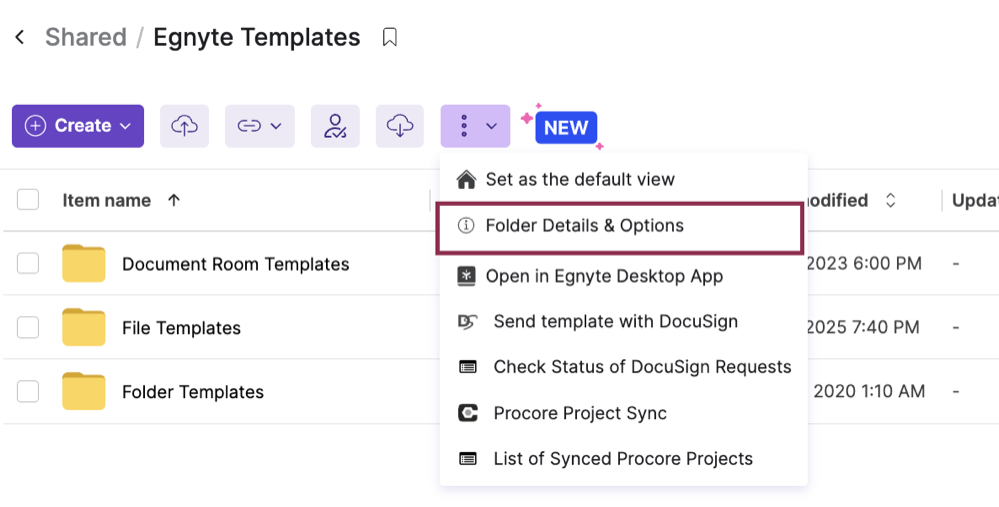The height and width of the screenshot is (507, 999).
Task: Check the Document Room Templates checkbox
Action: pyautogui.click(x=28, y=263)
